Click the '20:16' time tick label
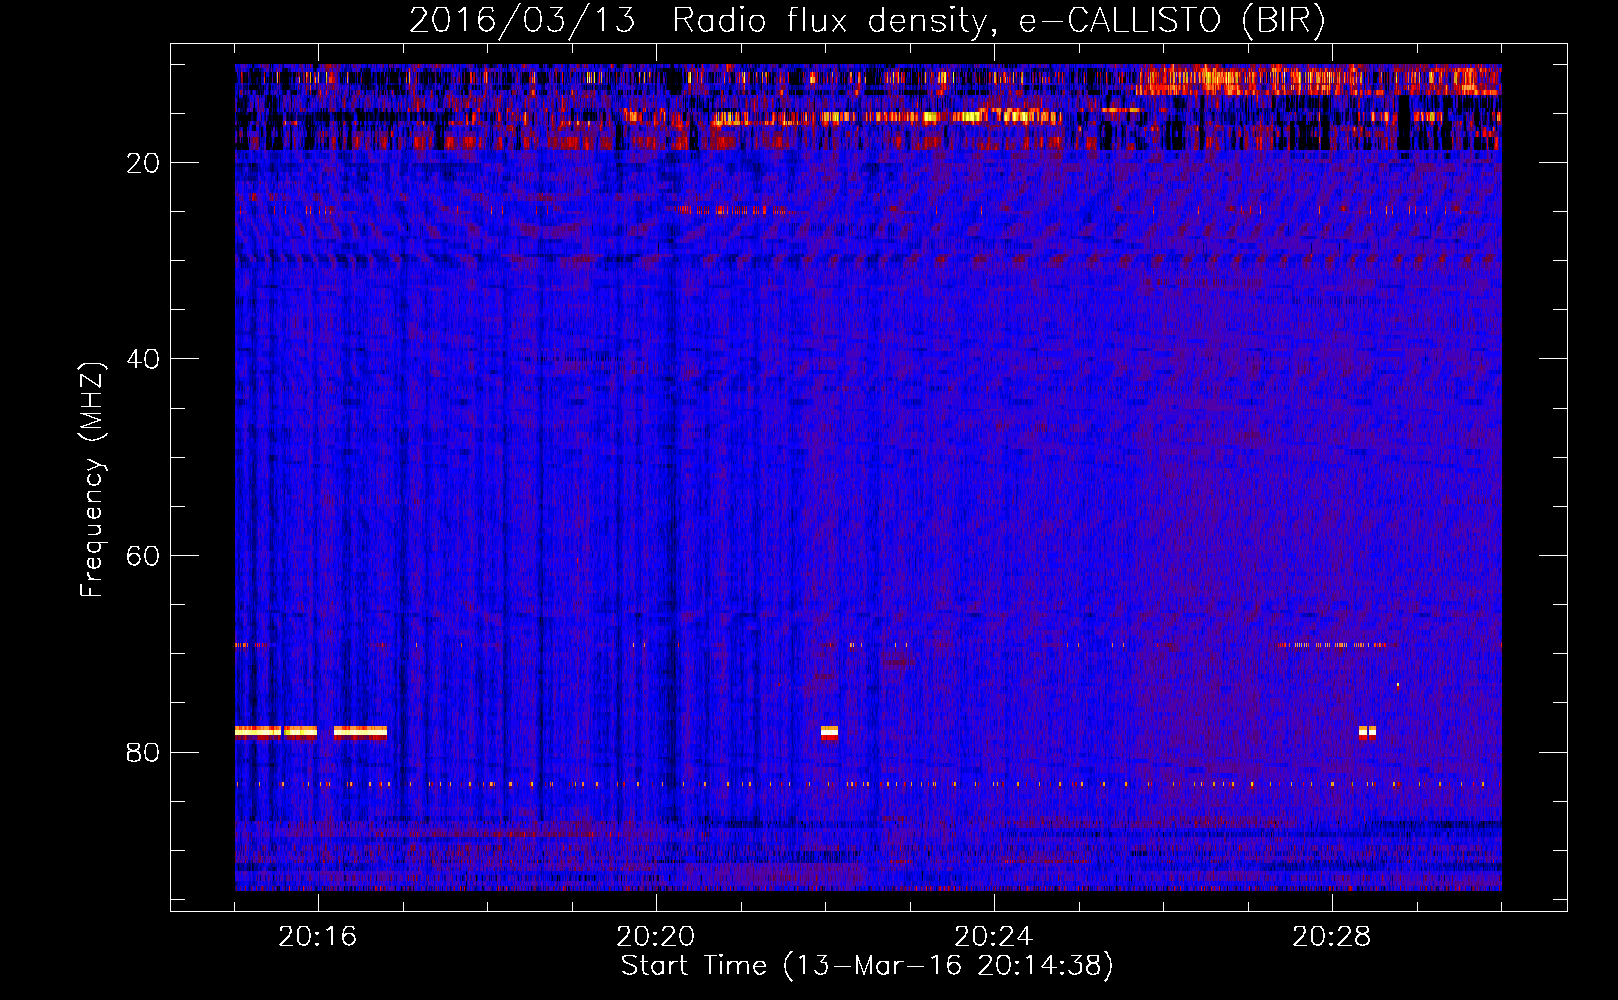 [x=317, y=936]
